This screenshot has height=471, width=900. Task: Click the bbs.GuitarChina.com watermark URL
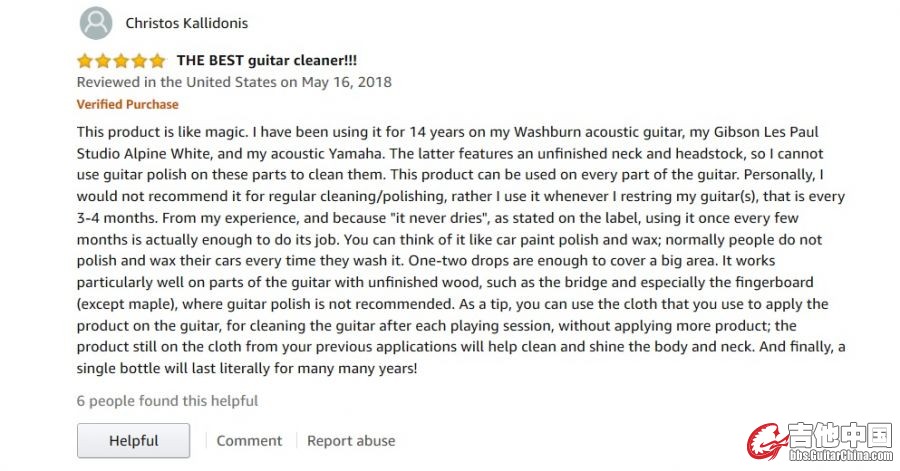[x=841, y=456]
